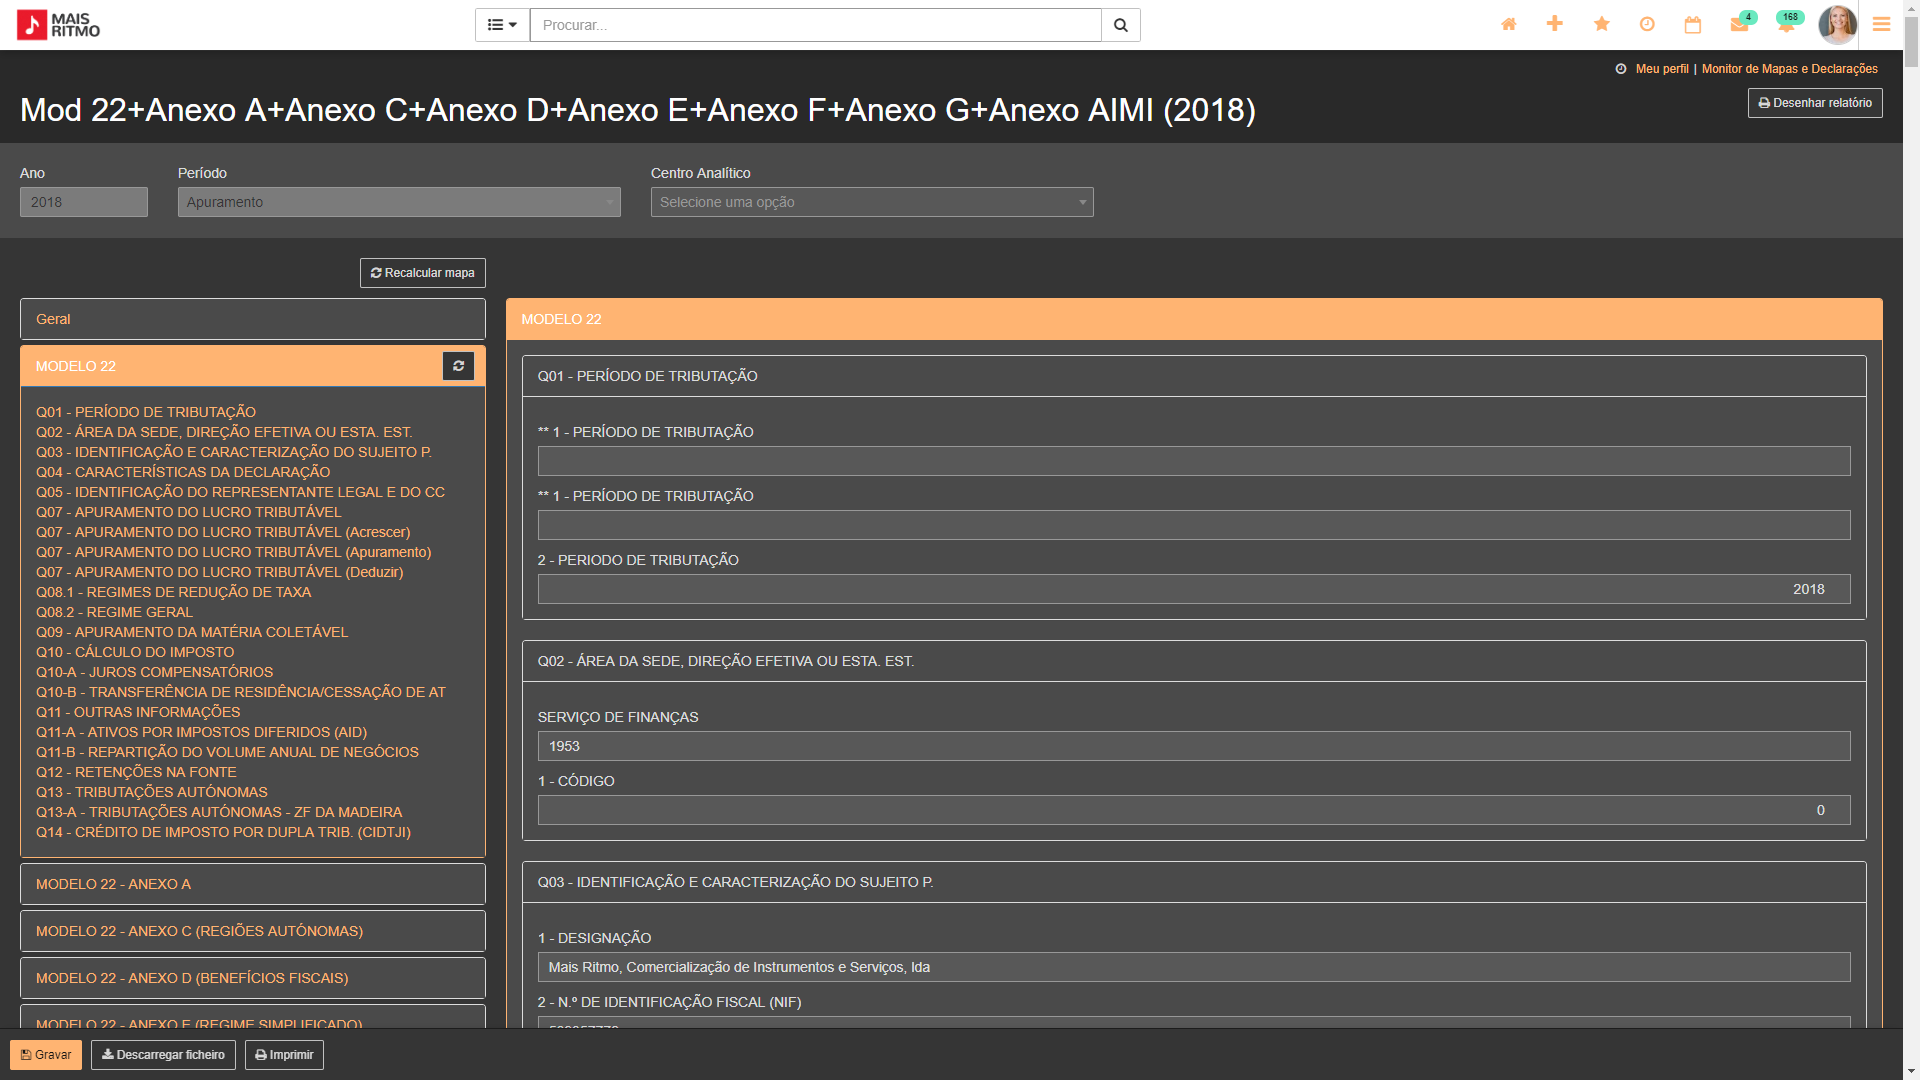The height and width of the screenshot is (1080, 1920).
Task: Click the Mais Ritmo logo
Action: click(x=59, y=25)
